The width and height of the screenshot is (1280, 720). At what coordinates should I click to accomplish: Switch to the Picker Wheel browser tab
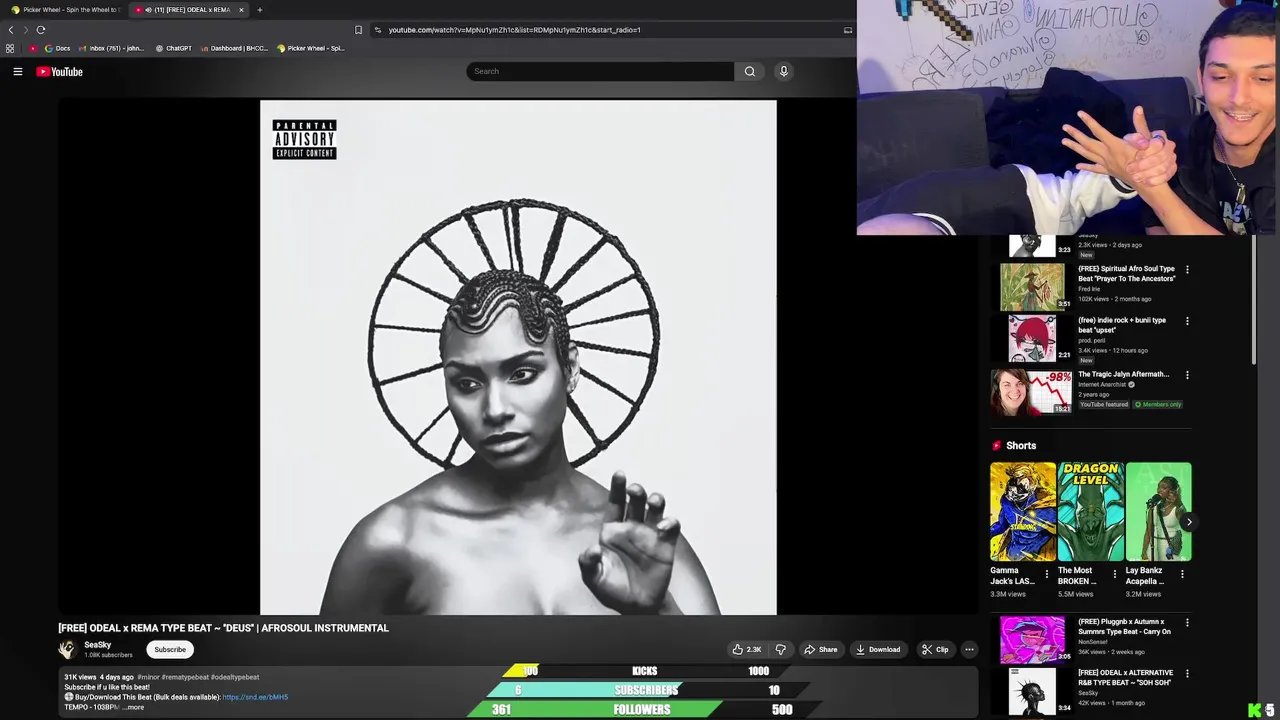[65, 10]
